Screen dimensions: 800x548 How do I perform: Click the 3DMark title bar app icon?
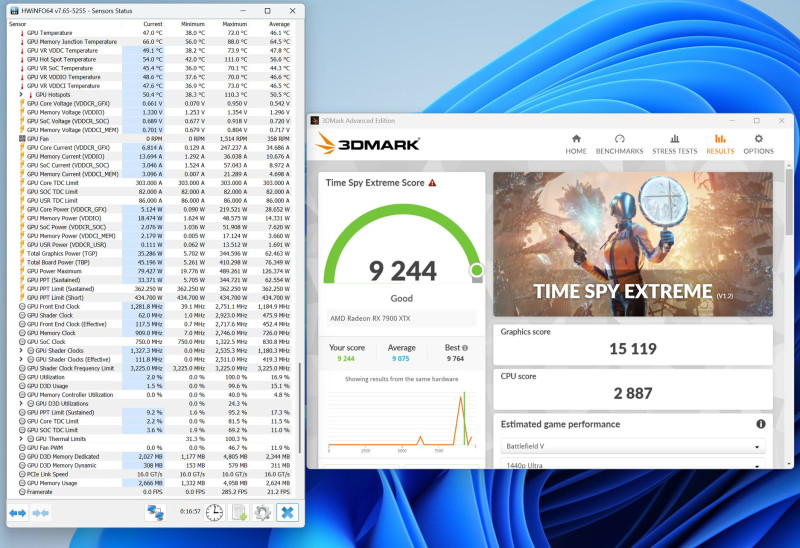coord(315,121)
